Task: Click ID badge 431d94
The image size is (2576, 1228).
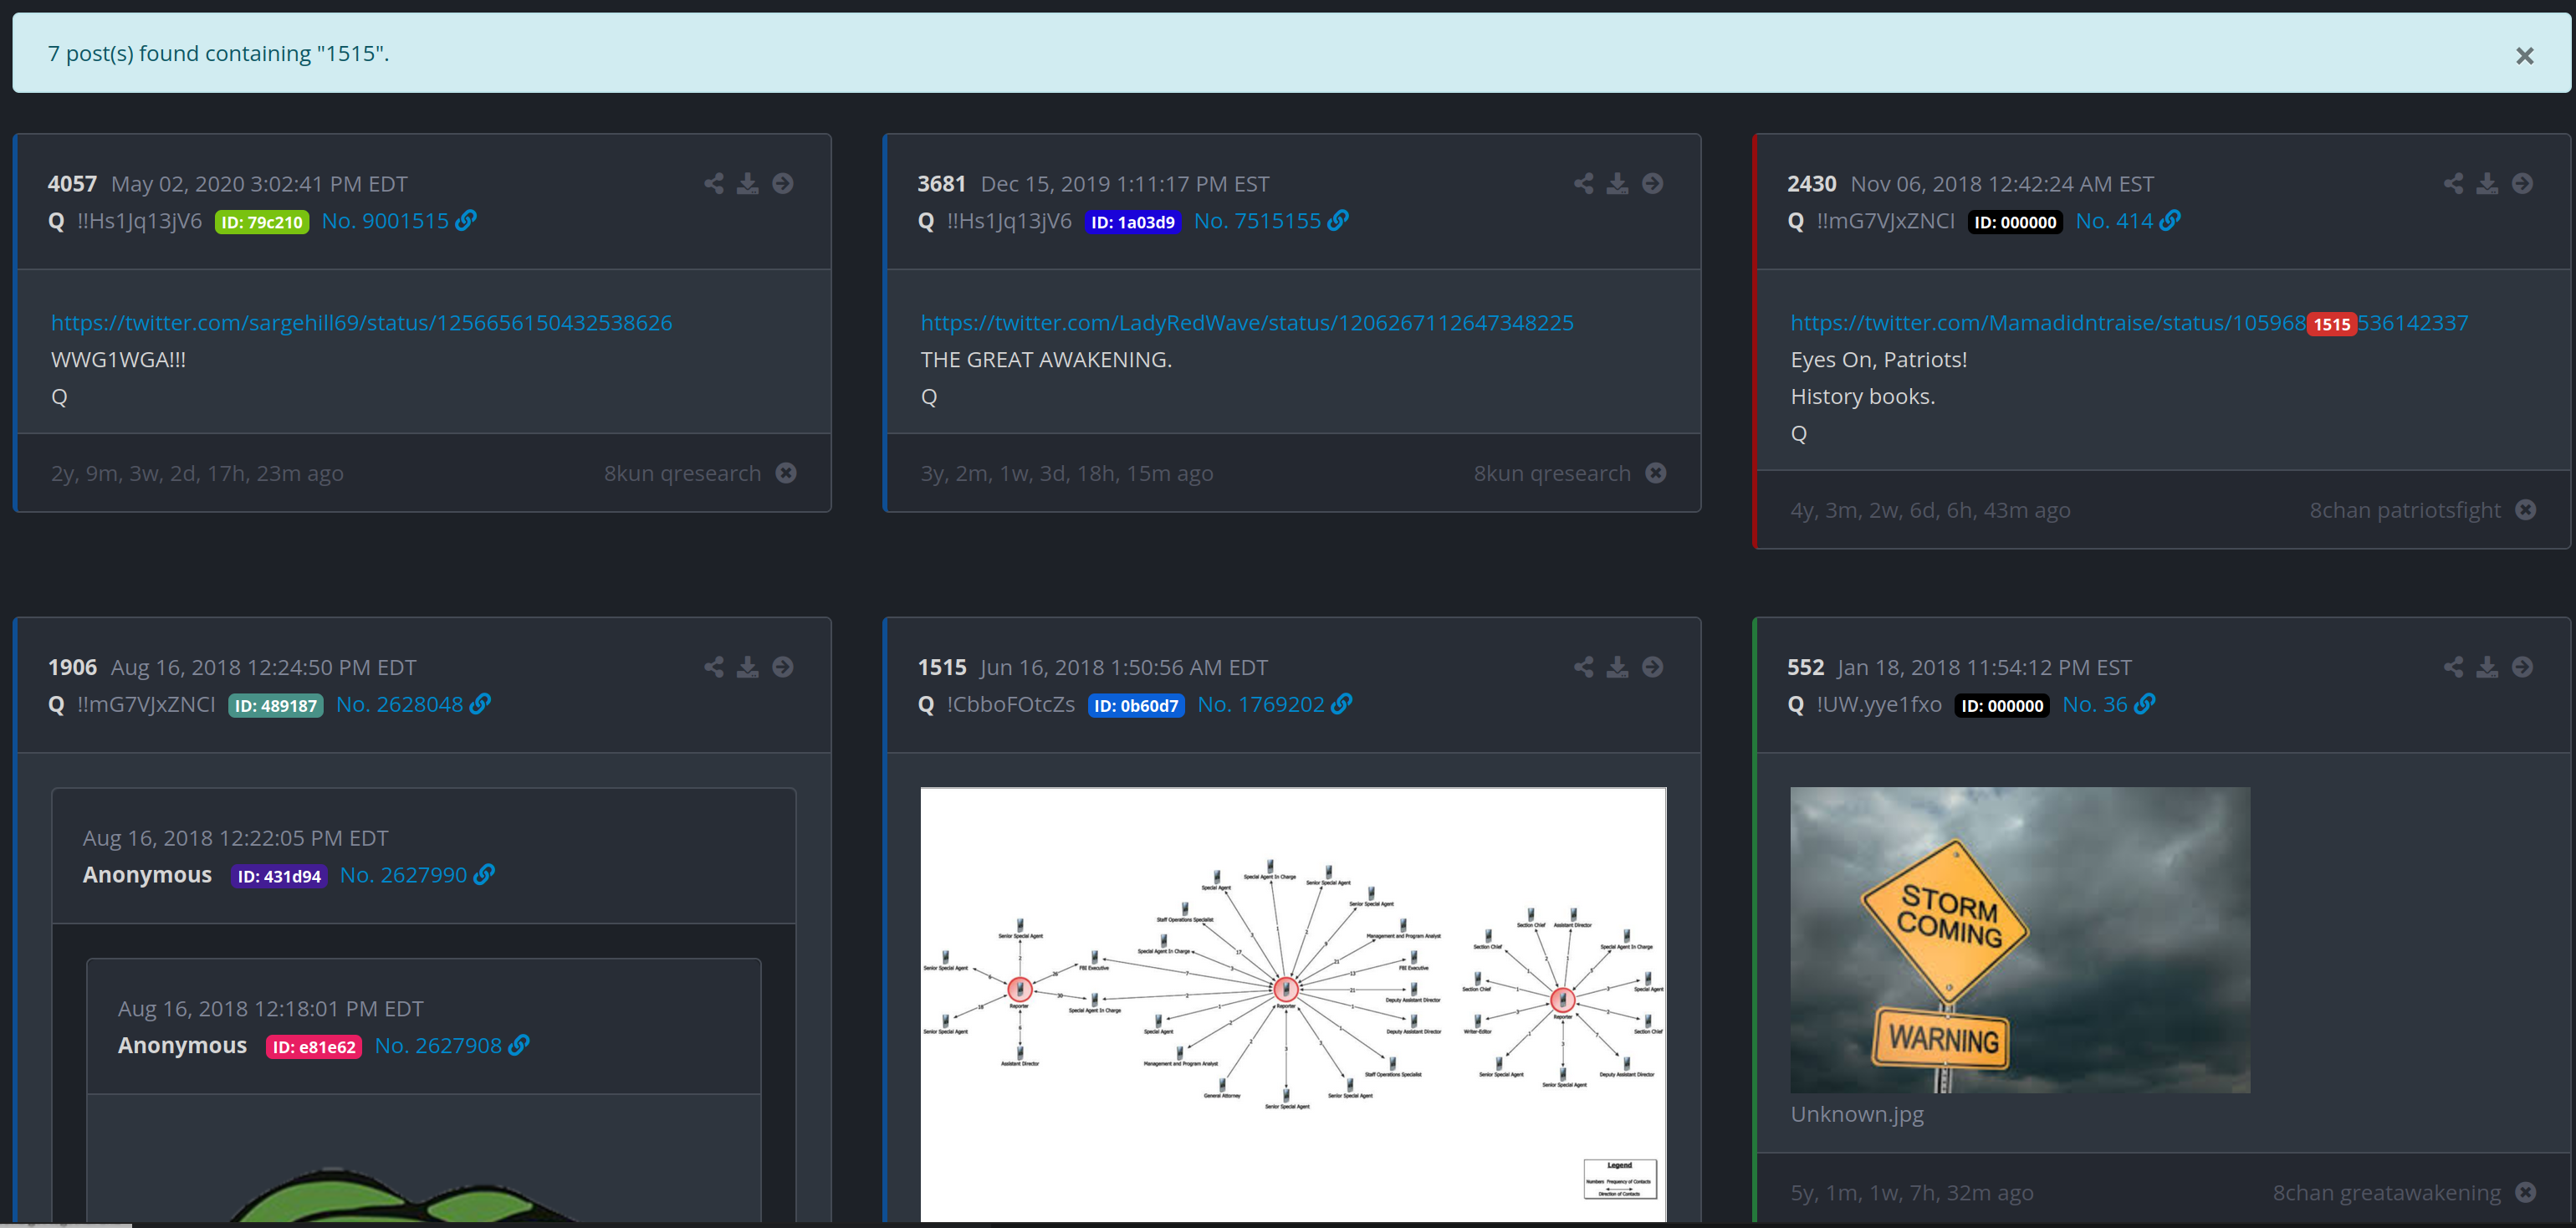Action: 279,876
